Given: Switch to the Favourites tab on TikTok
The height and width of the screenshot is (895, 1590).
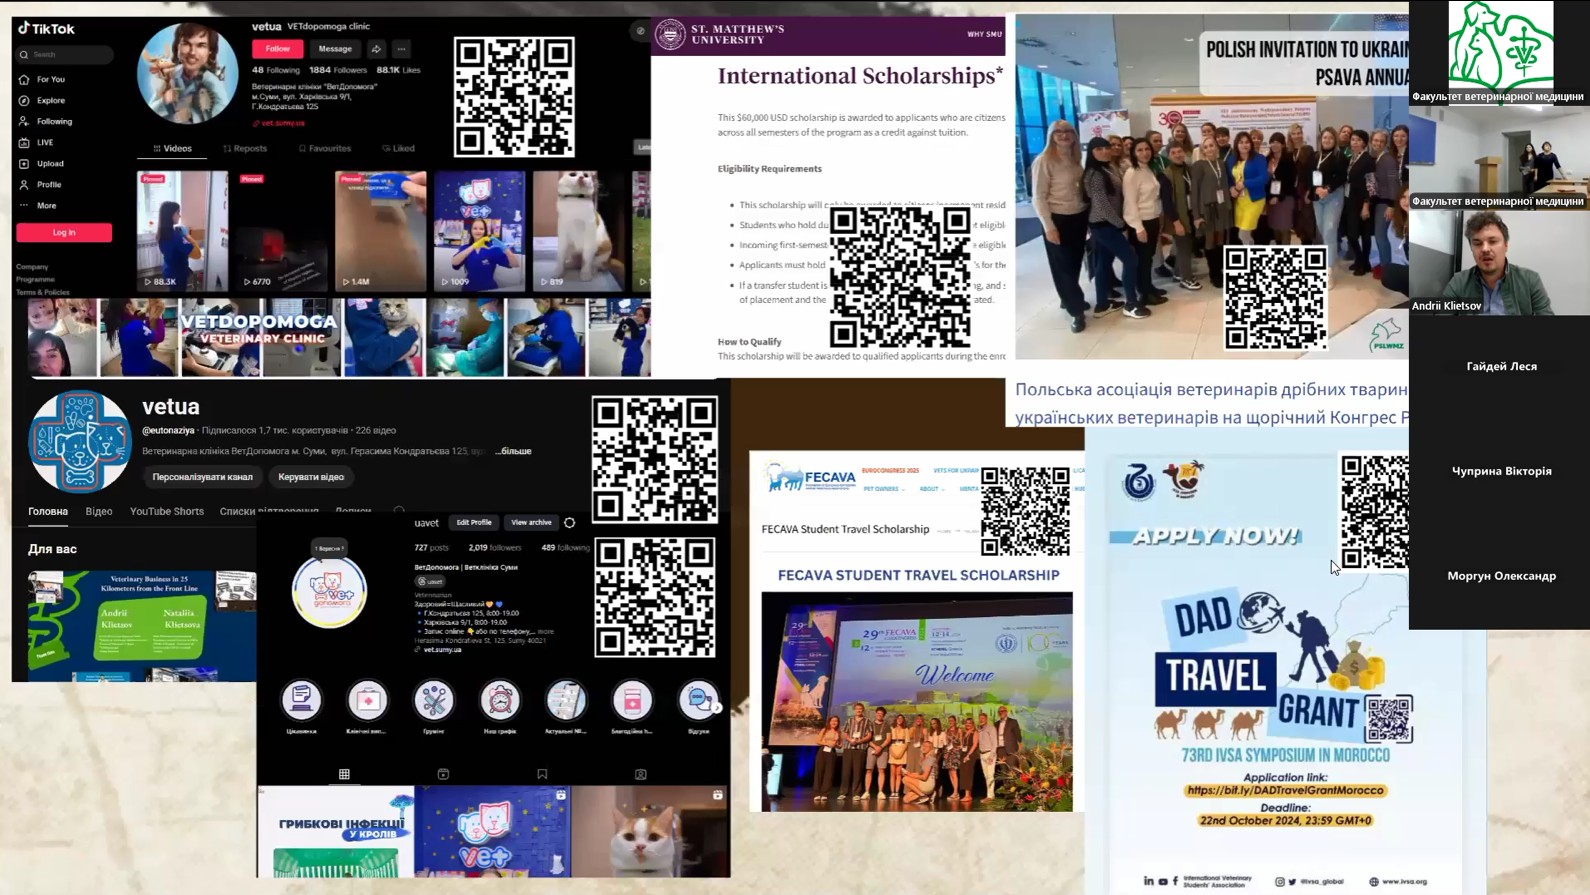Looking at the screenshot, I should (325, 148).
